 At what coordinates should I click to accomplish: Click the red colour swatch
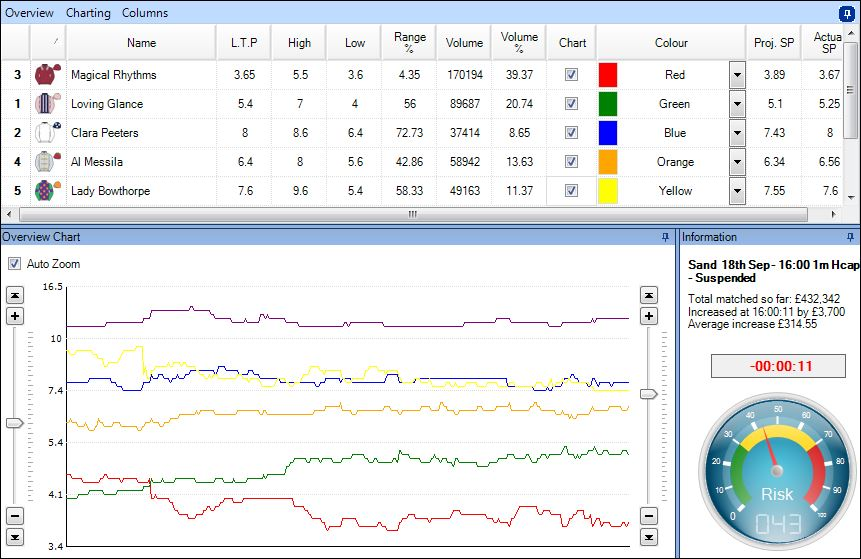[608, 75]
